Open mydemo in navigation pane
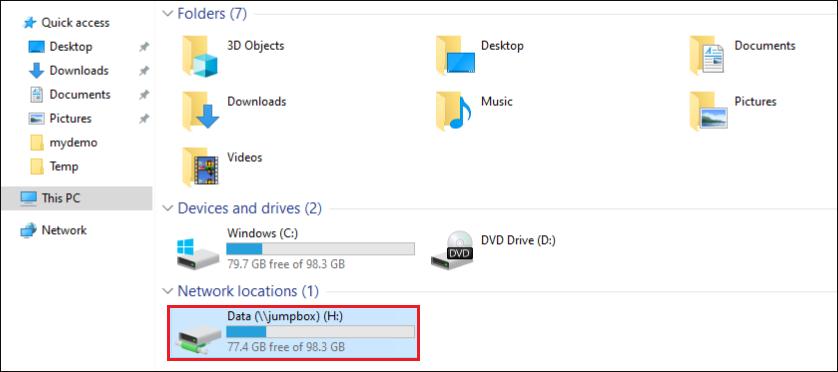Viewport: 838px width, 372px height. [x=74, y=143]
